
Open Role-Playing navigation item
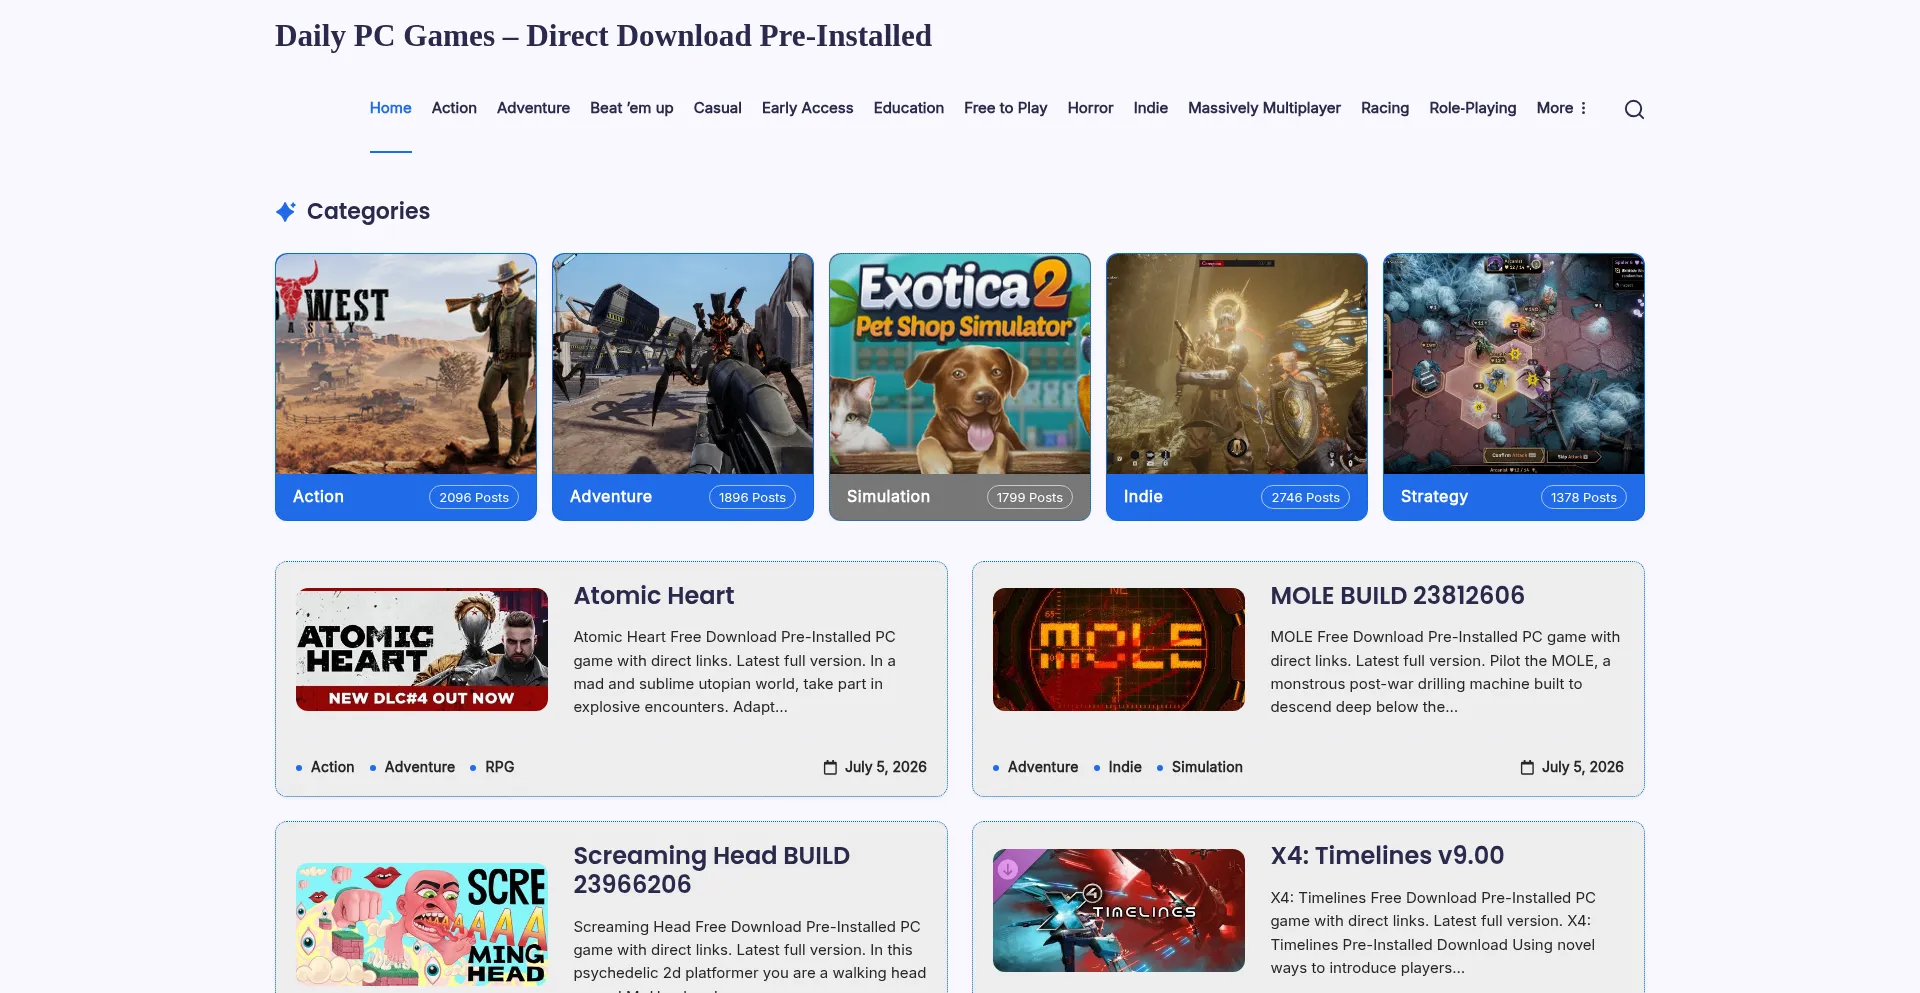tap(1472, 108)
